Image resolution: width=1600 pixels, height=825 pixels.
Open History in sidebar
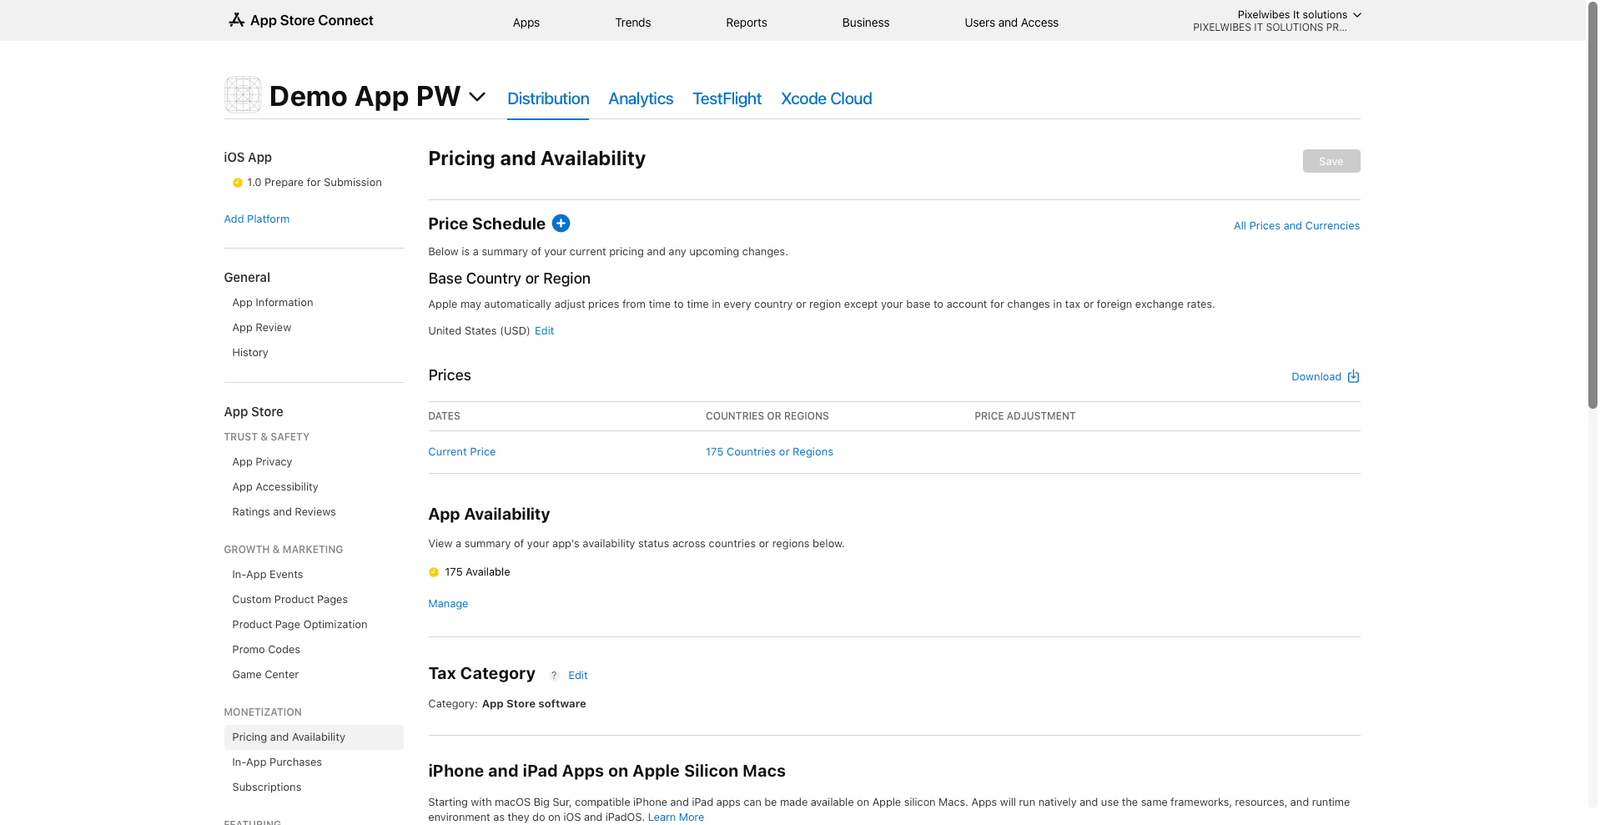tap(250, 352)
